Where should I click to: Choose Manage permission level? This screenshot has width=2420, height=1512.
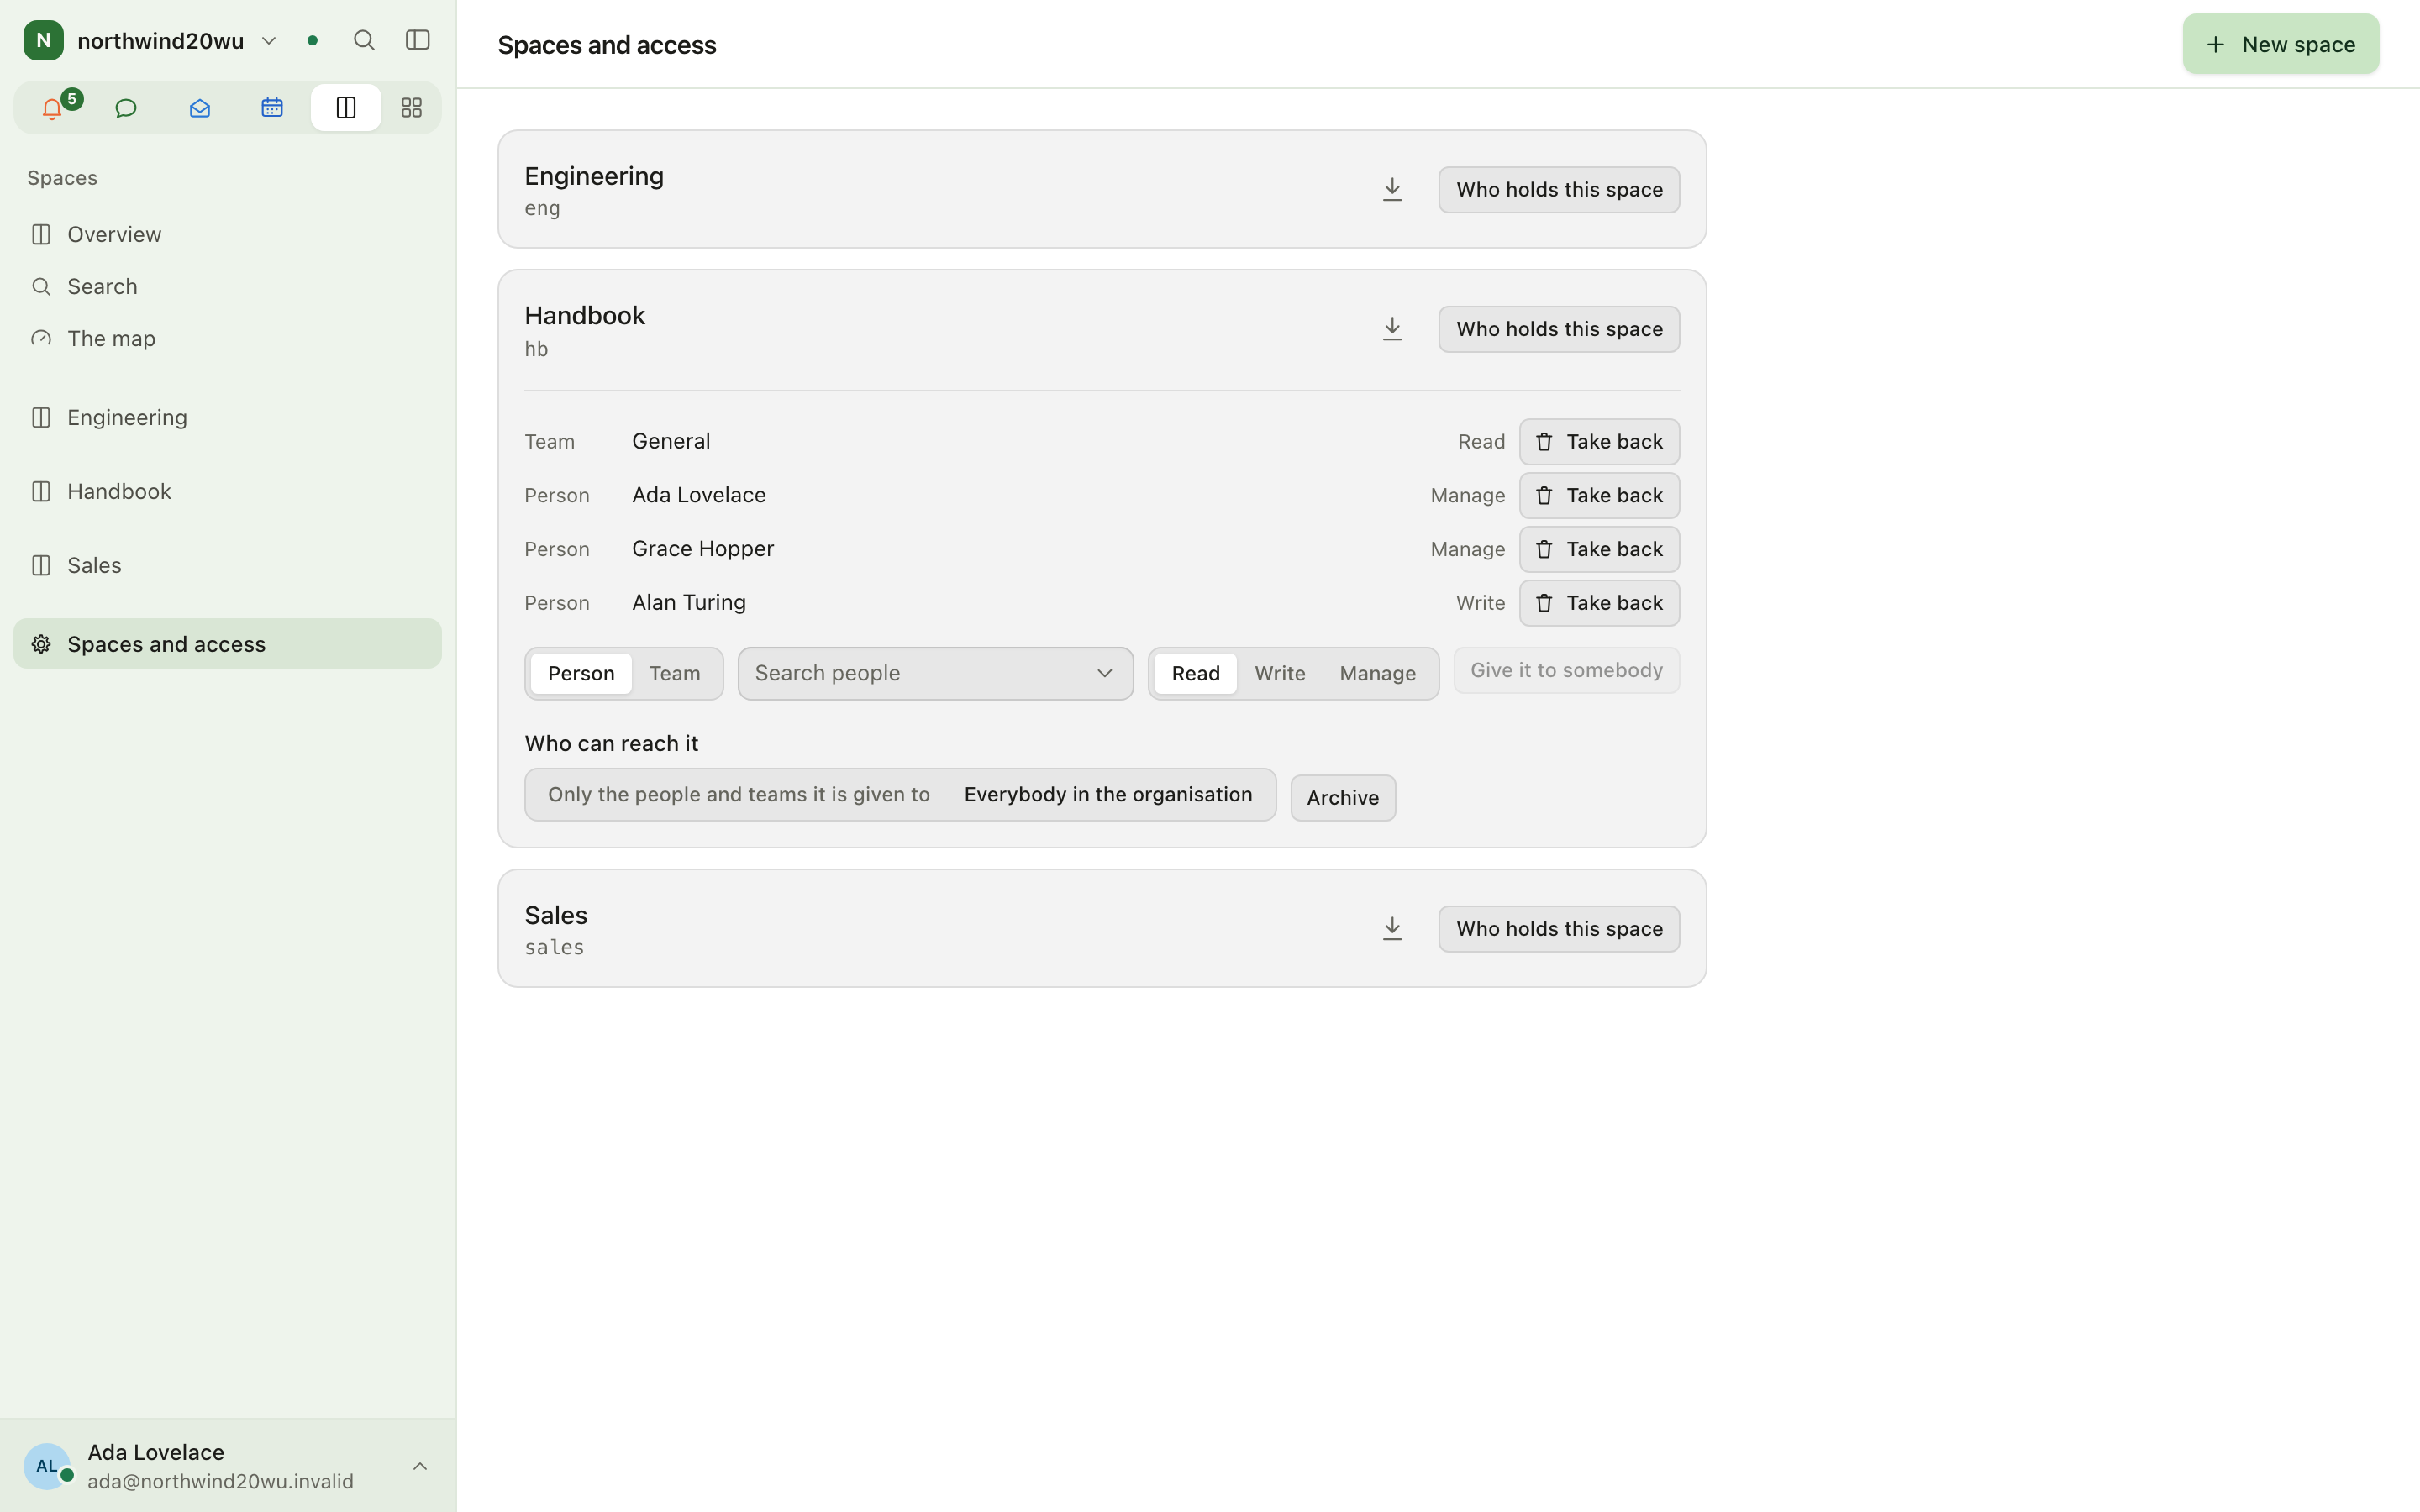click(1378, 673)
